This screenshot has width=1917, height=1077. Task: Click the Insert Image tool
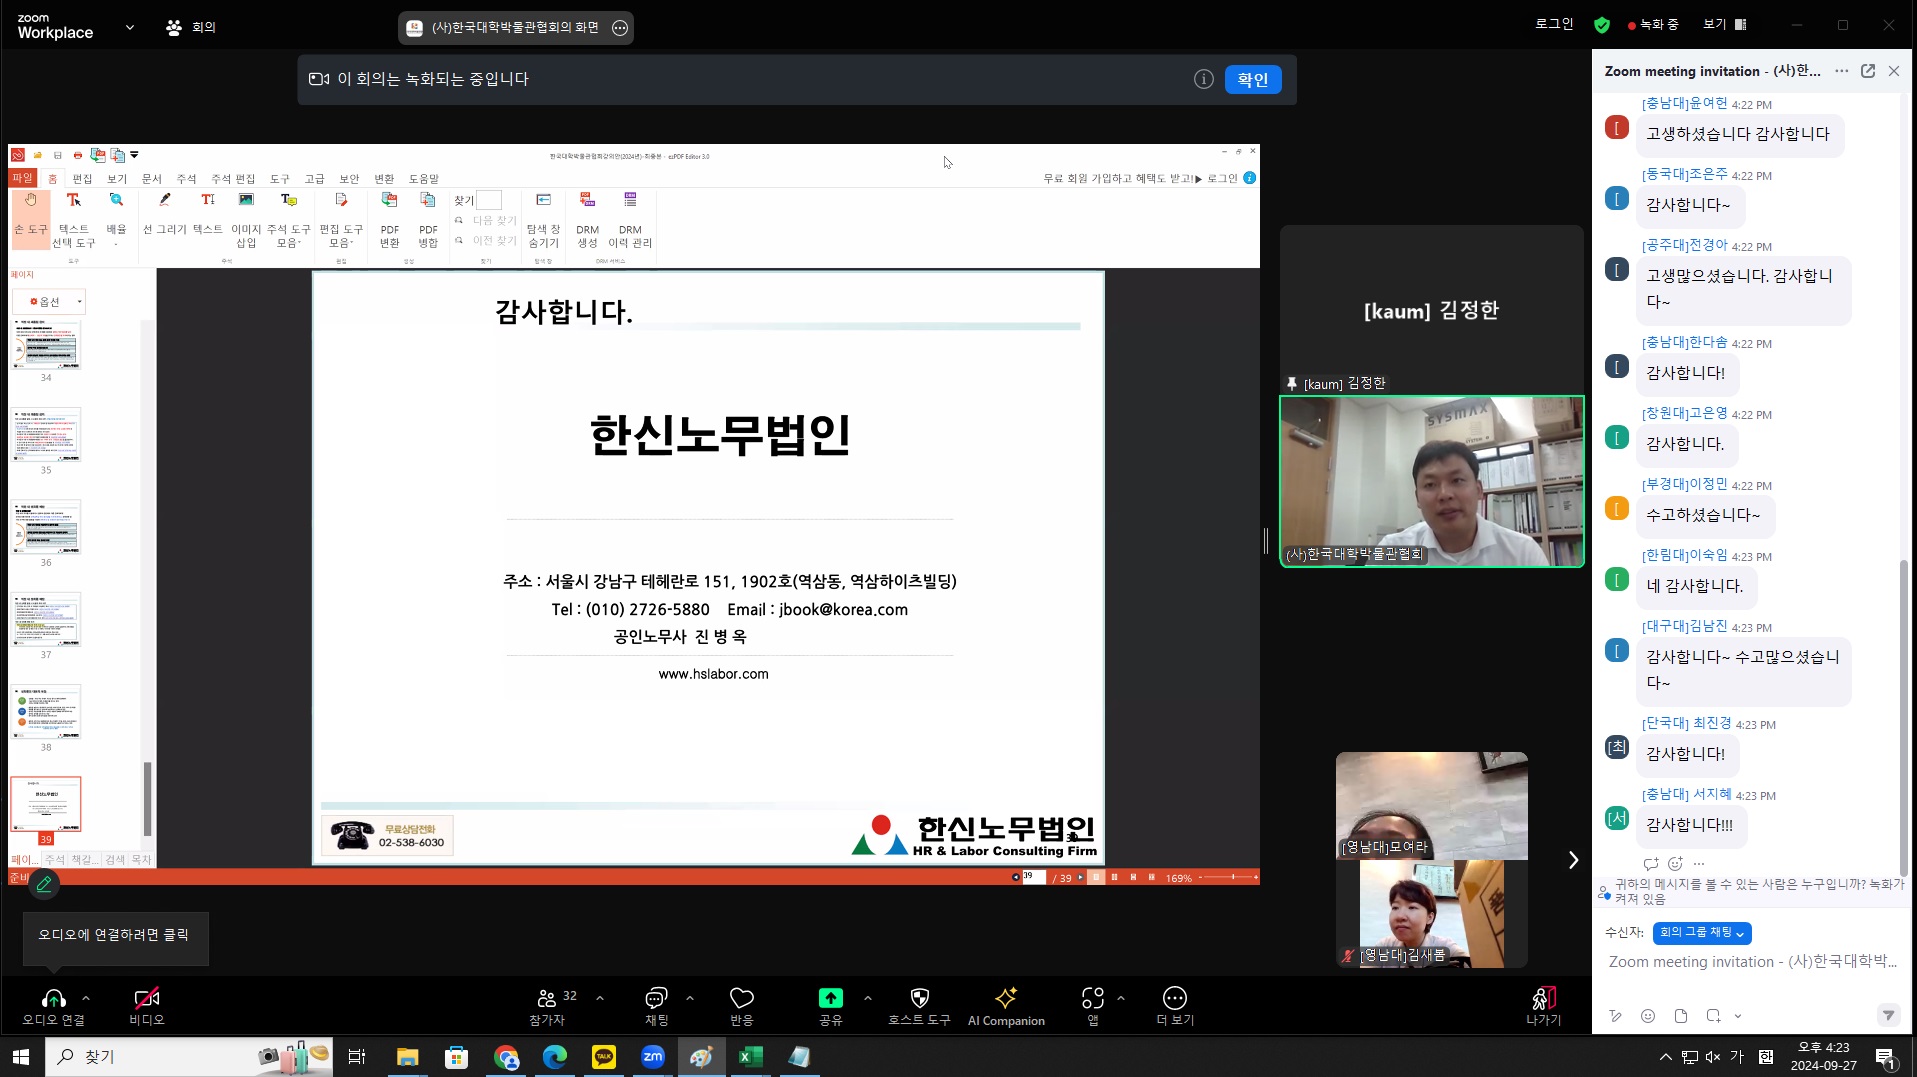[246, 218]
